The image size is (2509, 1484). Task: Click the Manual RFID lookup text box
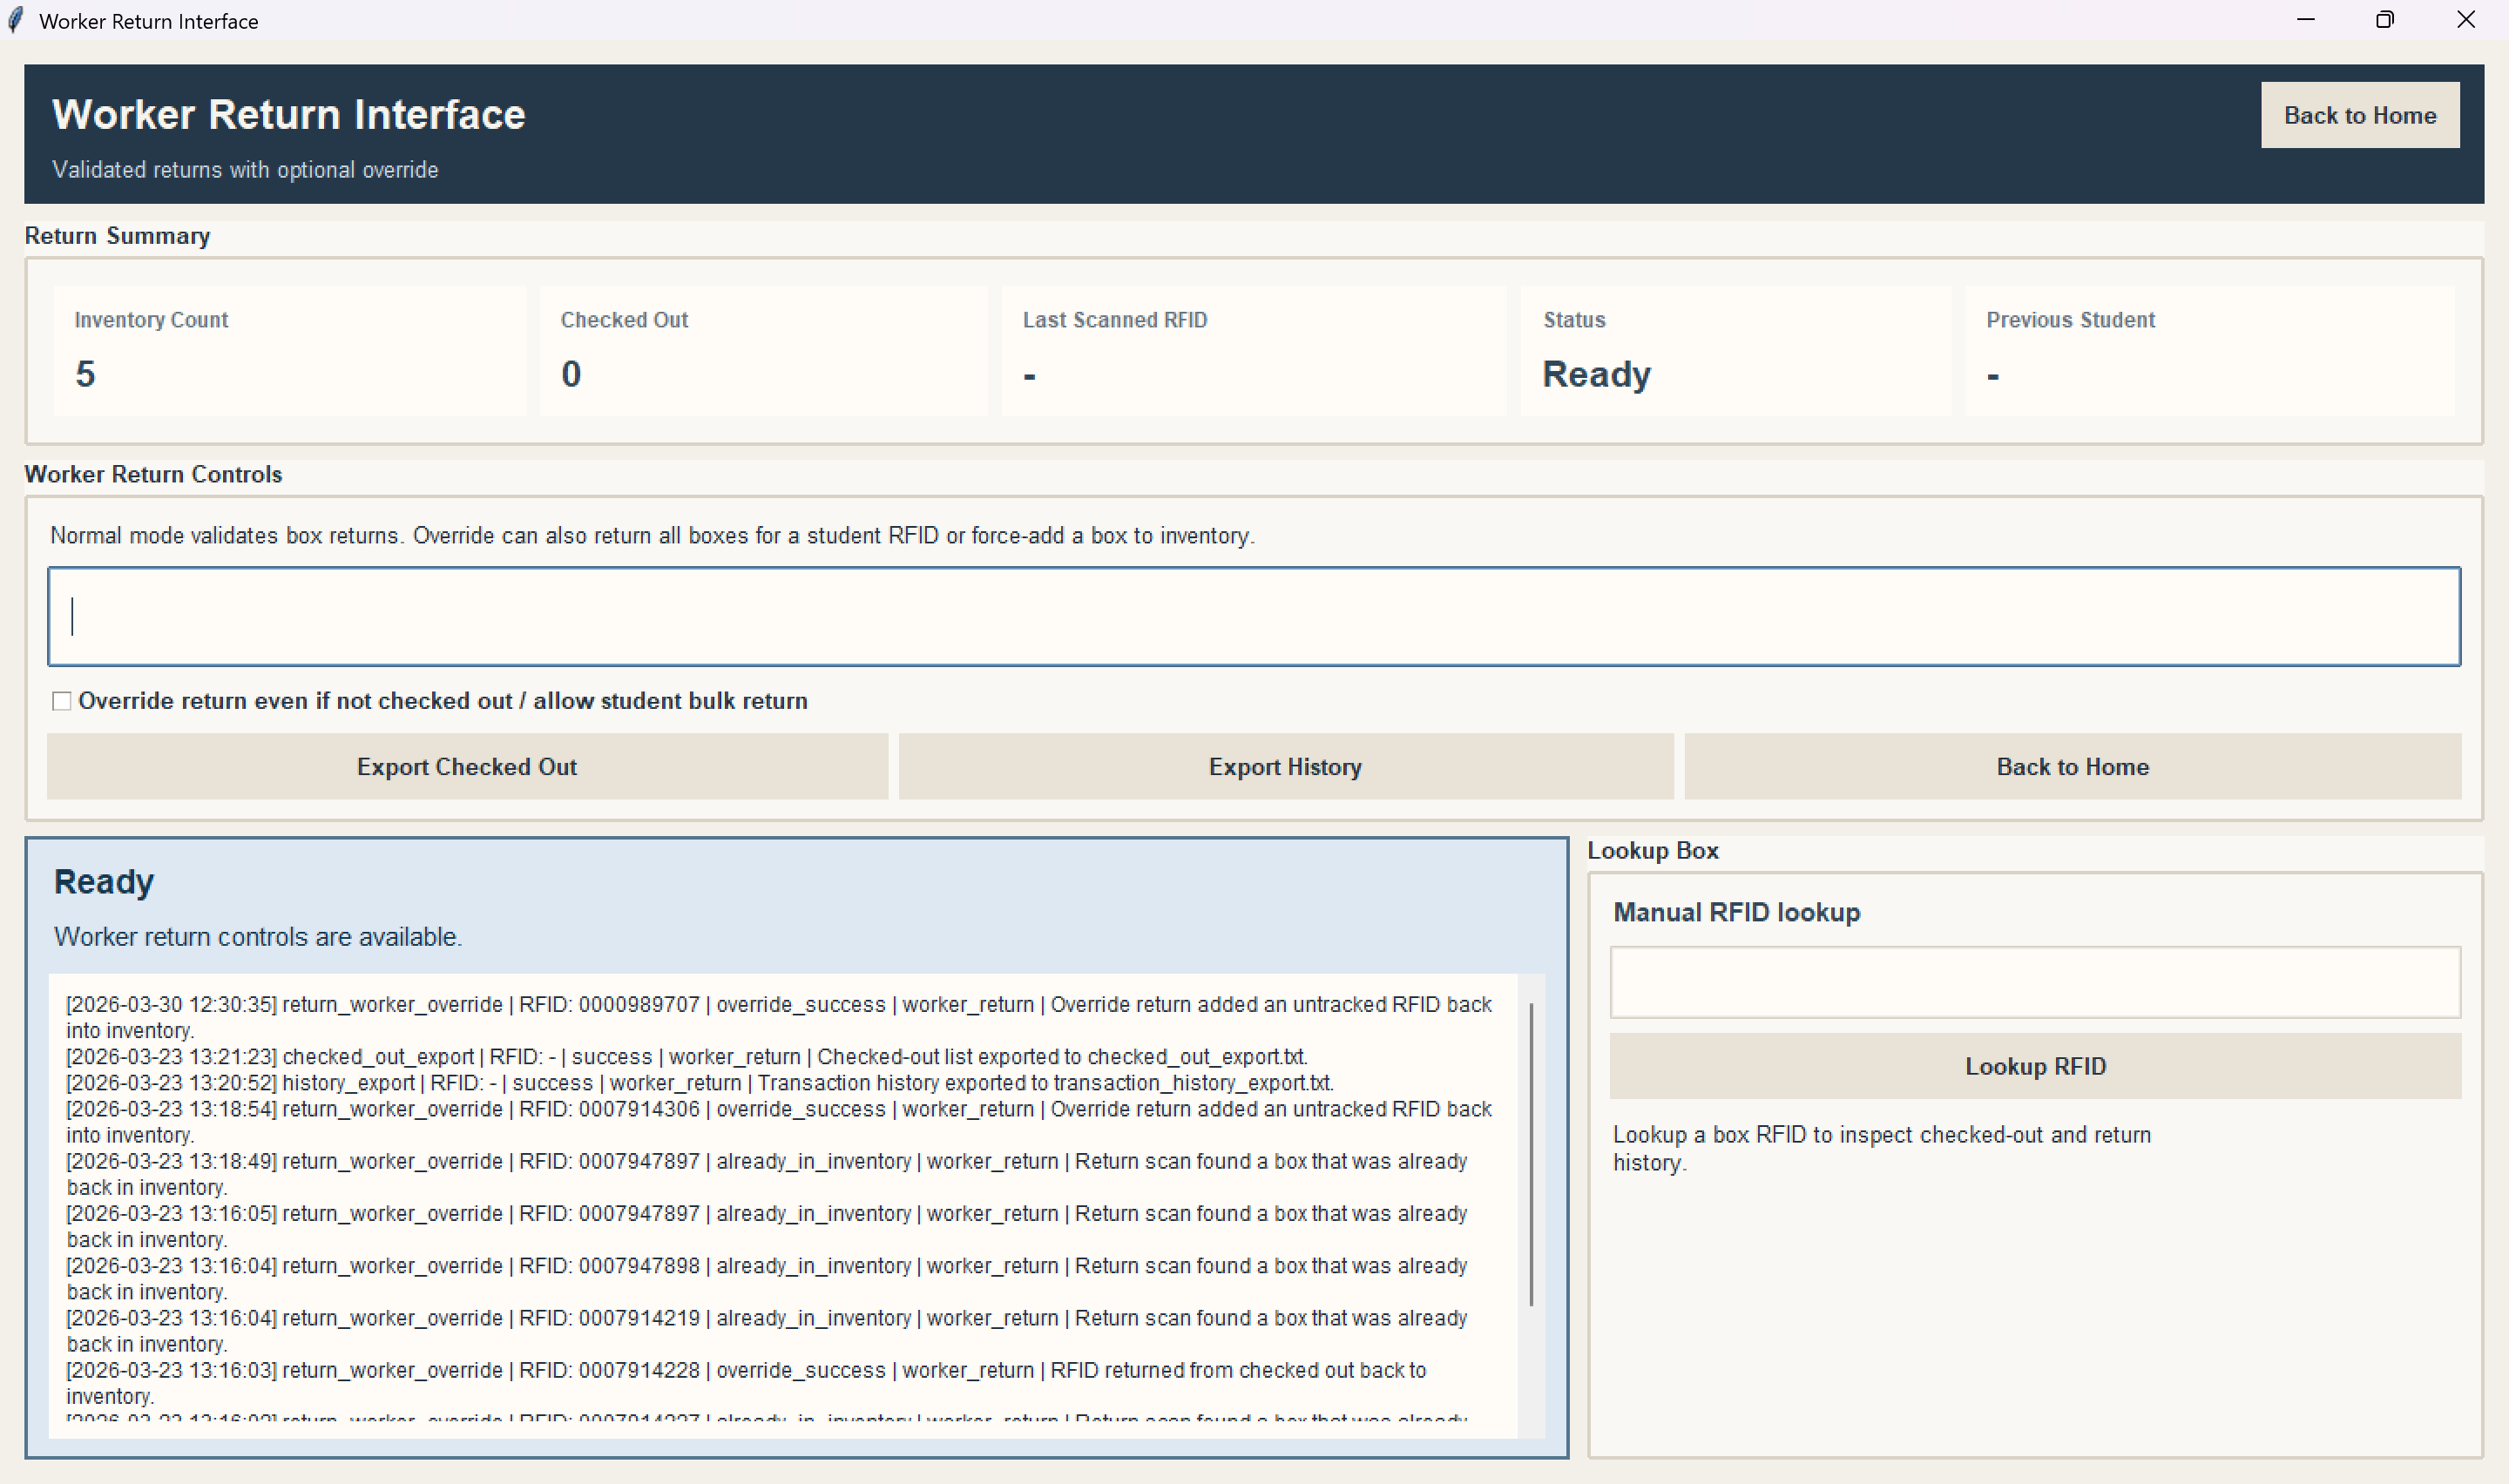click(x=2036, y=982)
